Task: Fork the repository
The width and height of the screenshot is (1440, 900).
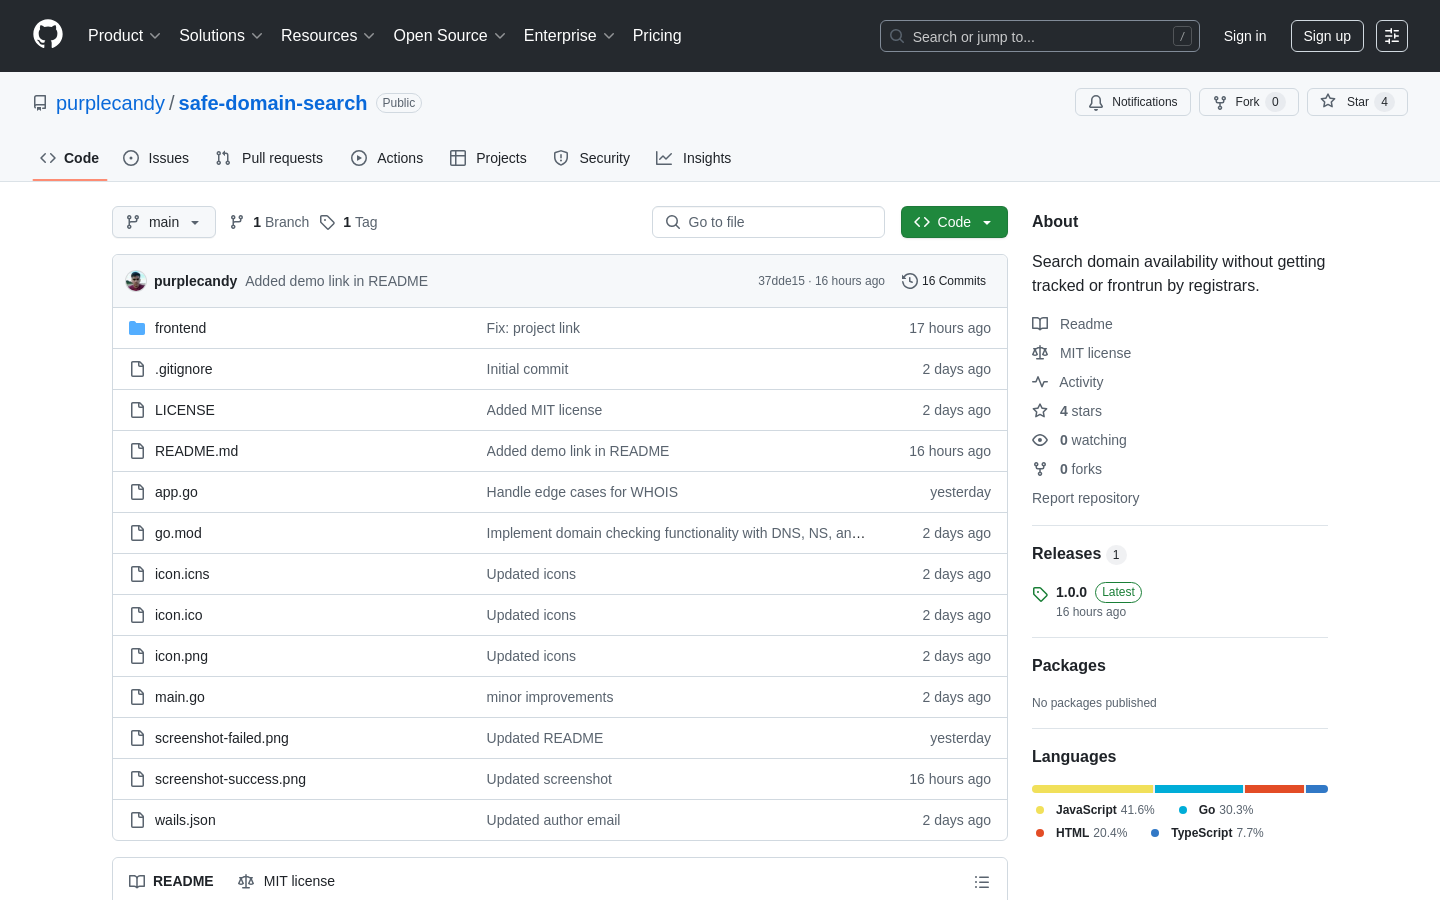Action: (x=1248, y=102)
